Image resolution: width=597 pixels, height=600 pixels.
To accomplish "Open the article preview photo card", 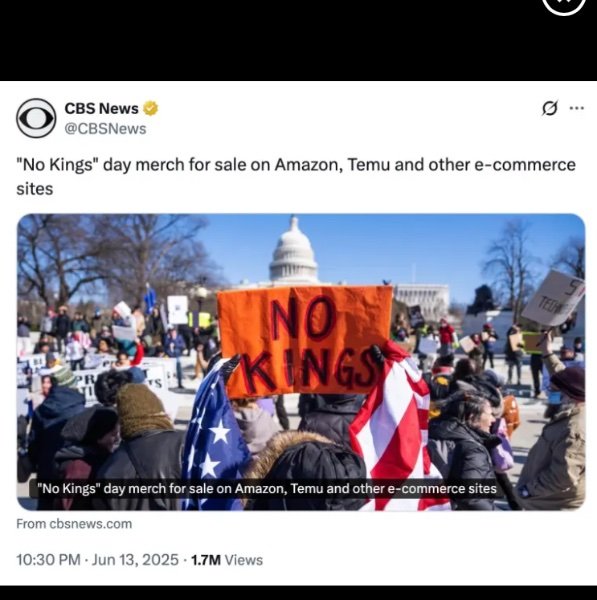I will click(x=301, y=362).
